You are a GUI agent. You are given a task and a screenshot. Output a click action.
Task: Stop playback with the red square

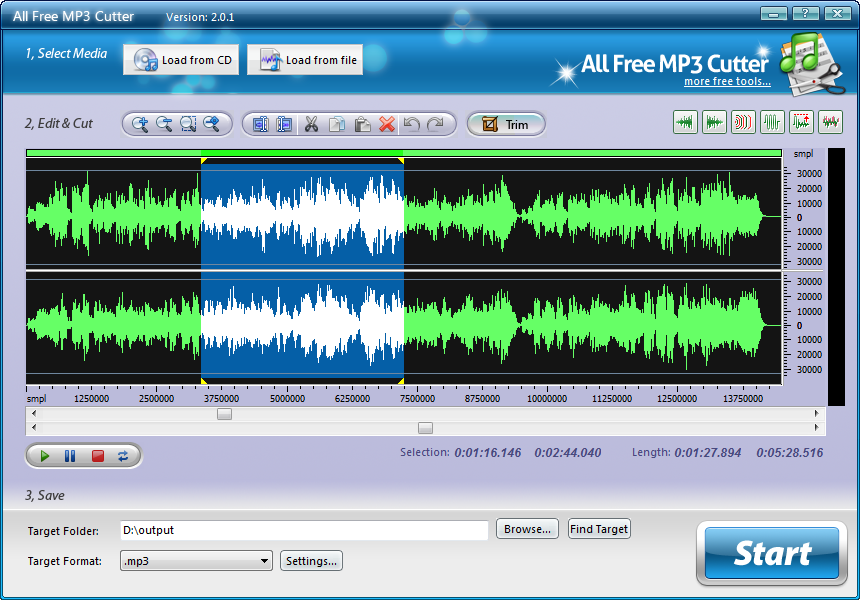point(98,456)
